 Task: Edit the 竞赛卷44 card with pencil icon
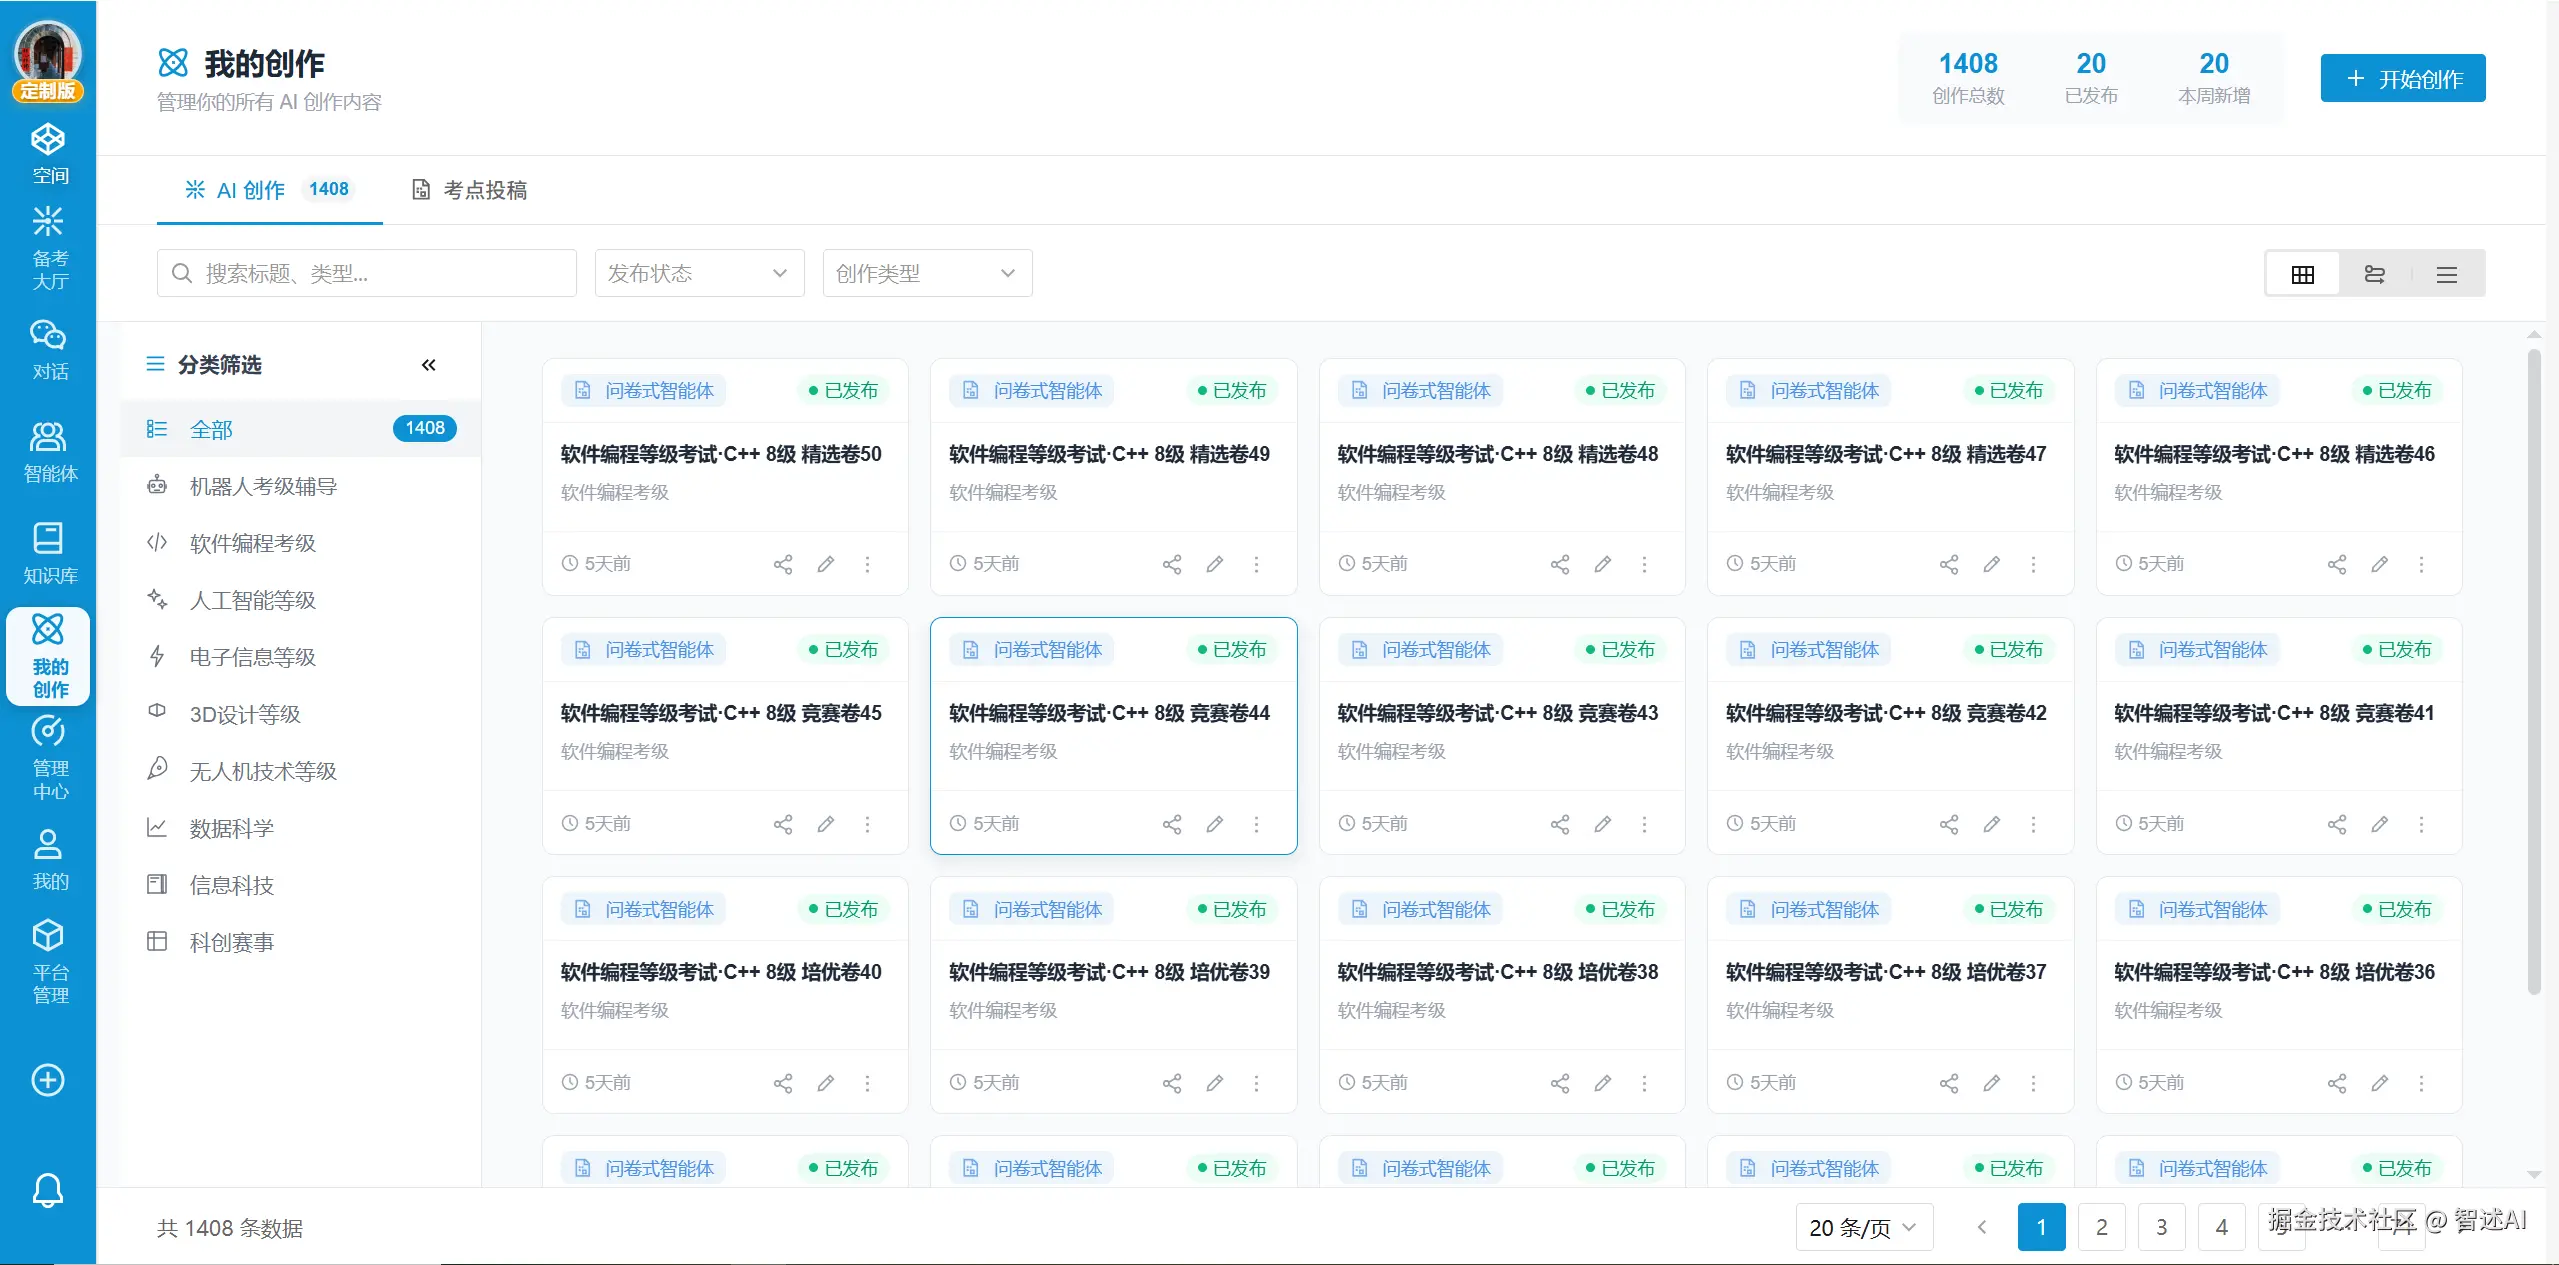(1214, 824)
